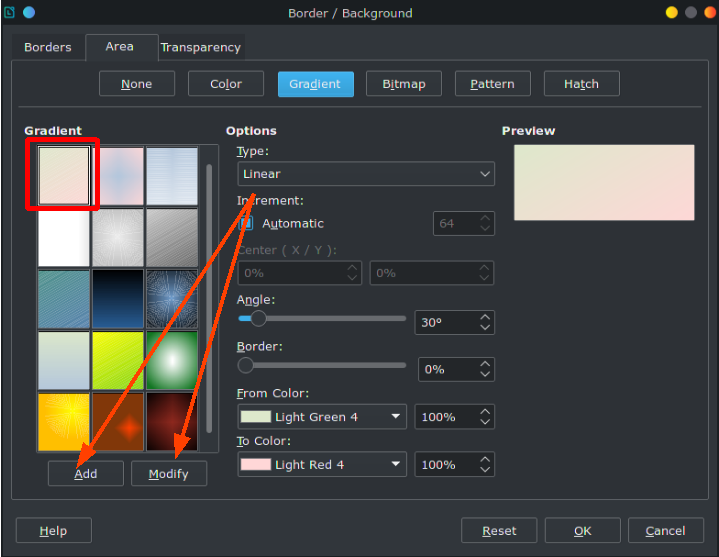The height and width of the screenshot is (557, 719).
Task: Click the Angle slider handle
Action: 258,318
